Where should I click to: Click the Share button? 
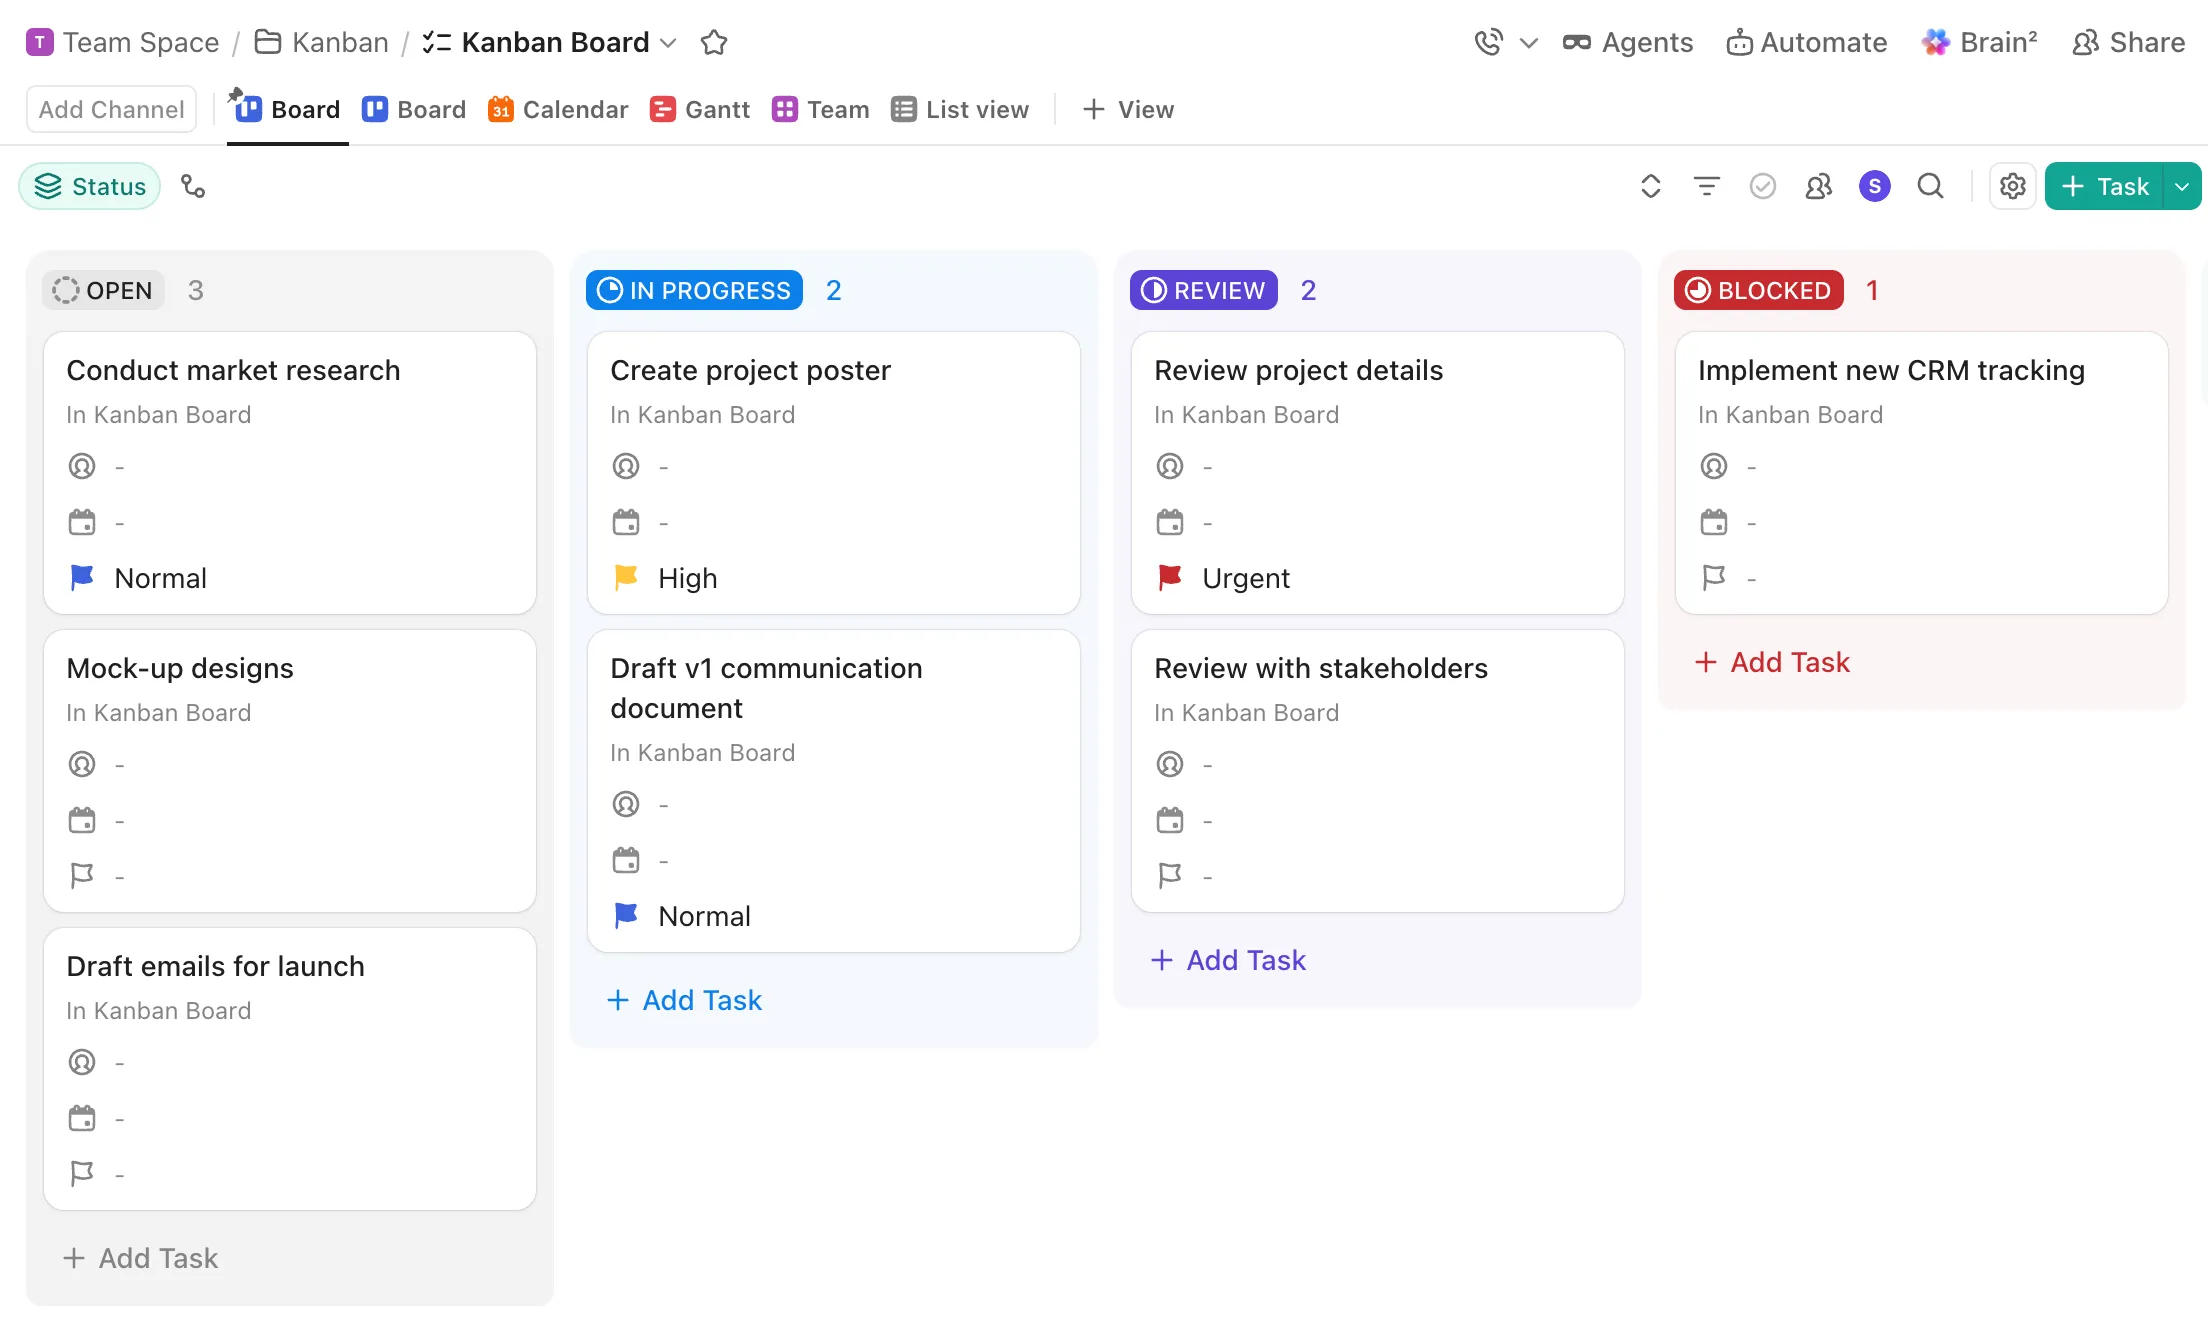pyautogui.click(x=2129, y=42)
